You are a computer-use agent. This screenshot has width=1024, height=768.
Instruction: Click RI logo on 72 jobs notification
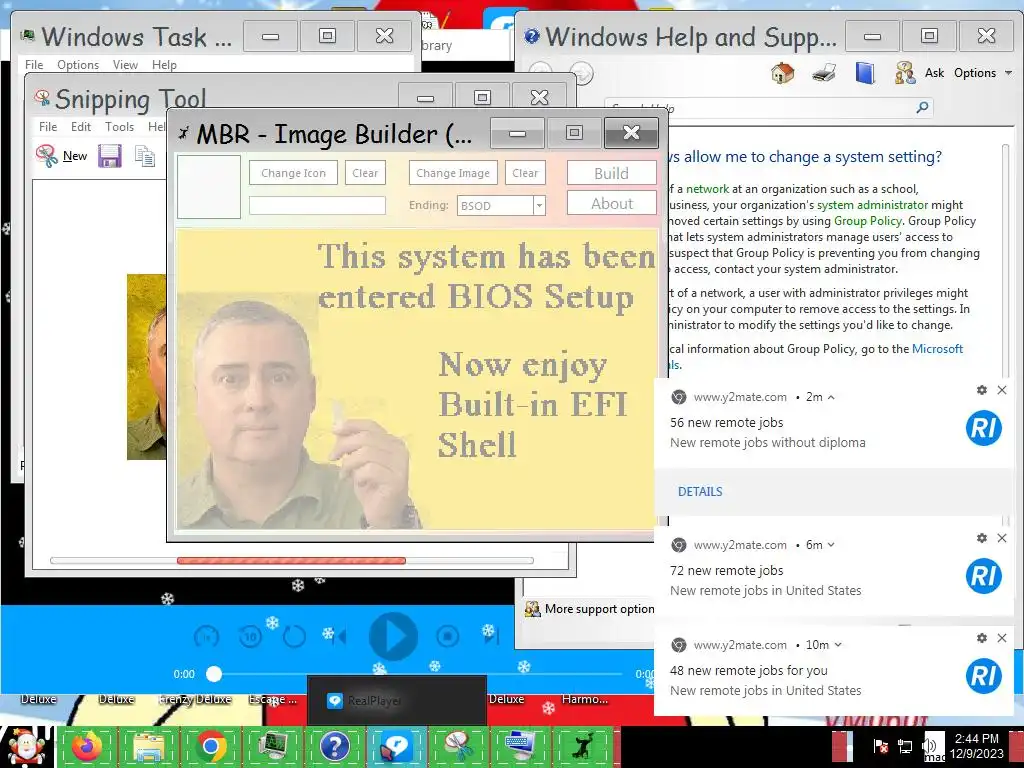click(x=984, y=576)
